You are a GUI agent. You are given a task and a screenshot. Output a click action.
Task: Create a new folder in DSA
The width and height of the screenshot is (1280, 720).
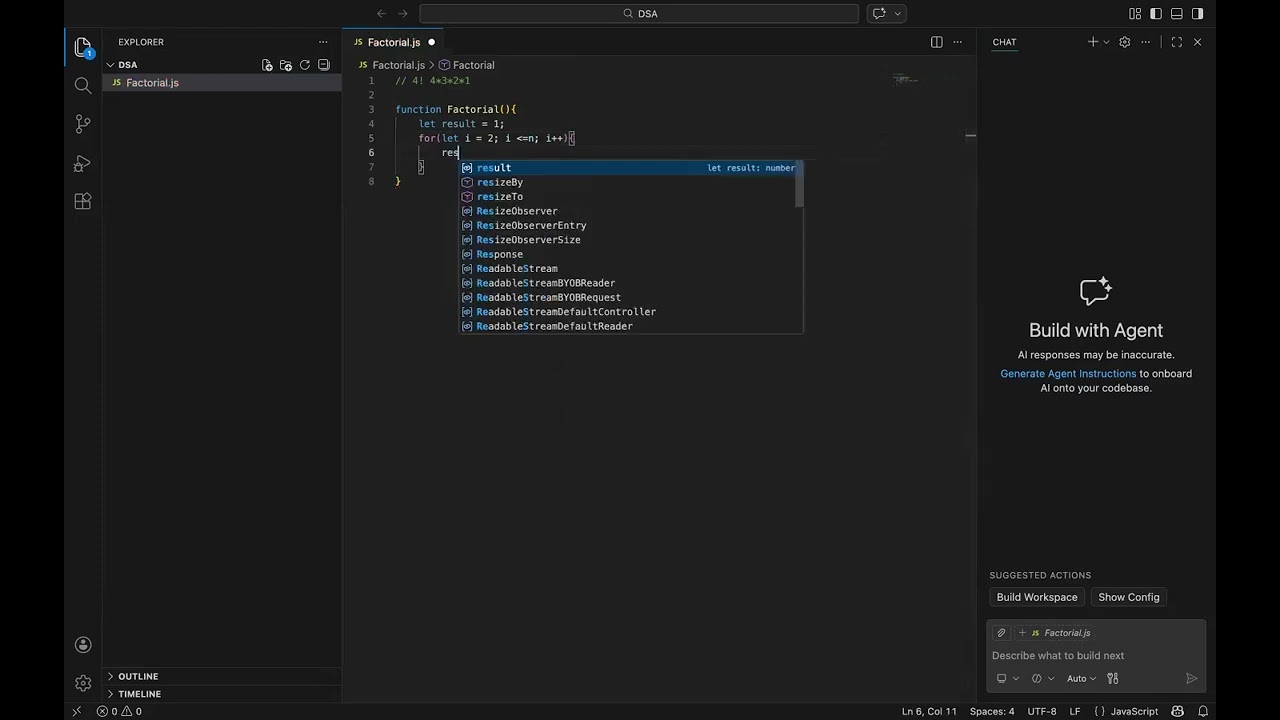coord(286,65)
